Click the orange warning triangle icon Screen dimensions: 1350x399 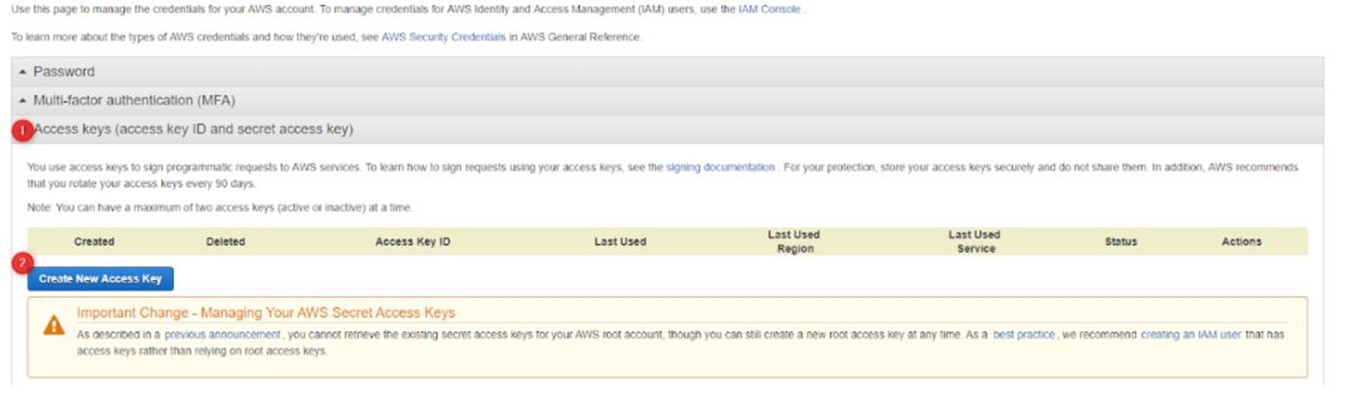[x=54, y=326]
